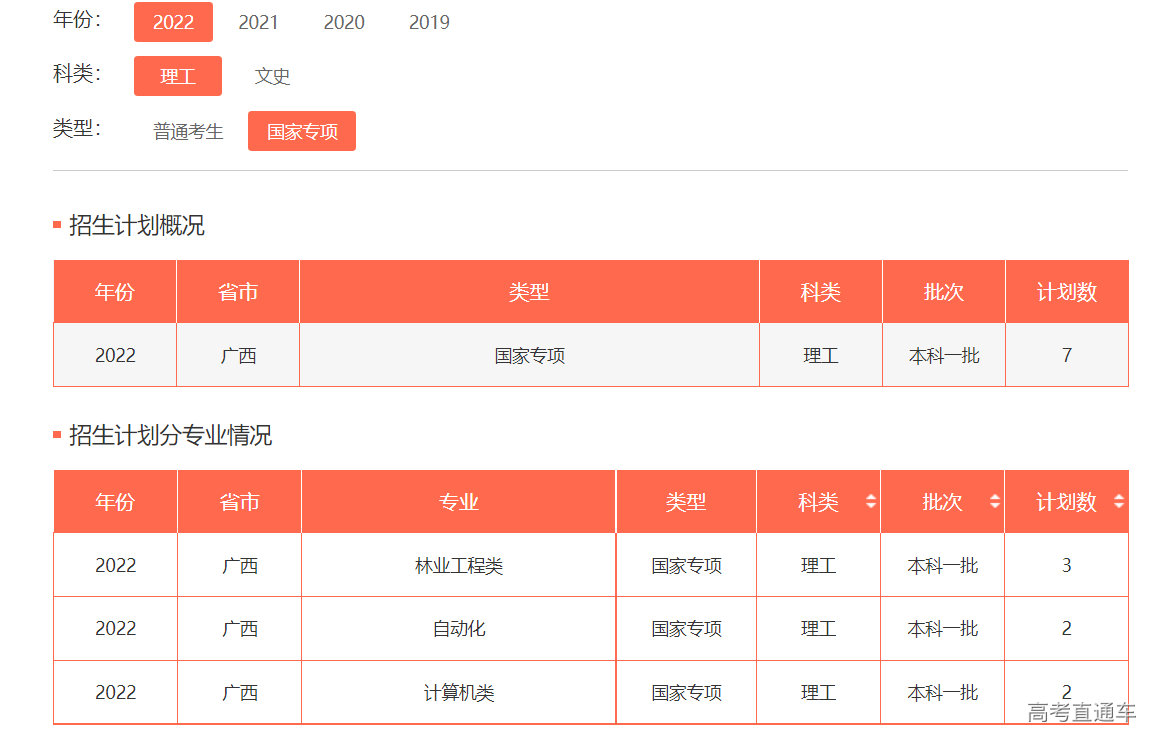Image resolution: width=1165 pixels, height=752 pixels.
Task: Click 广西 in the overview table row
Action: pyautogui.click(x=238, y=355)
